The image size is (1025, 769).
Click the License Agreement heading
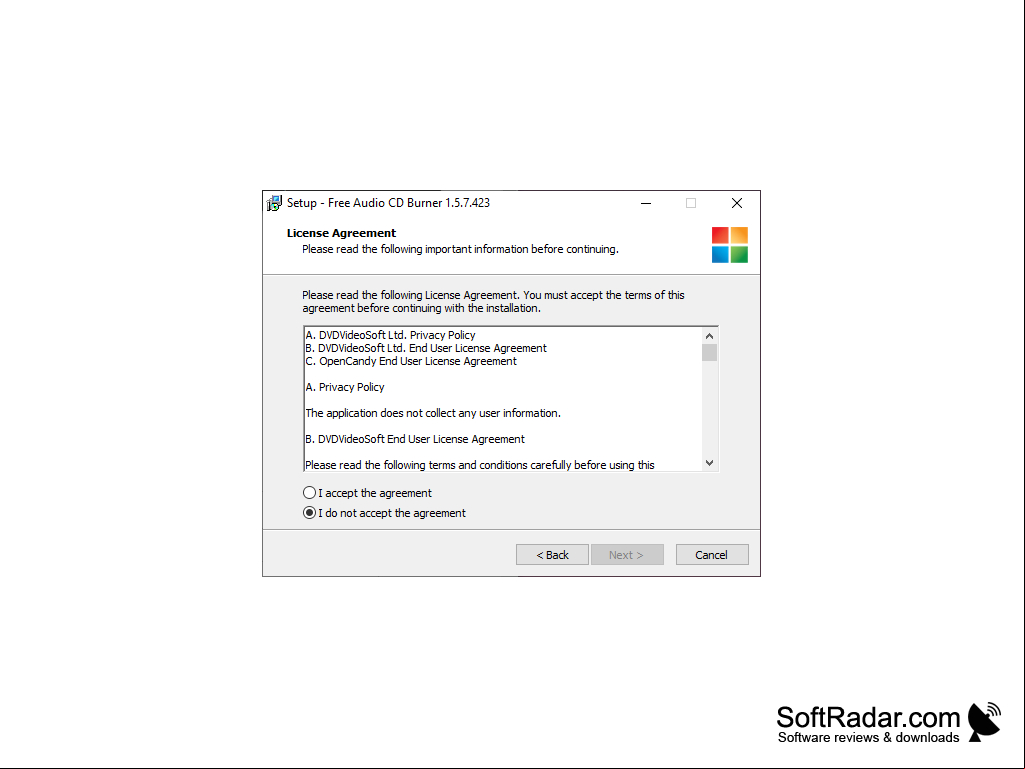tap(341, 233)
